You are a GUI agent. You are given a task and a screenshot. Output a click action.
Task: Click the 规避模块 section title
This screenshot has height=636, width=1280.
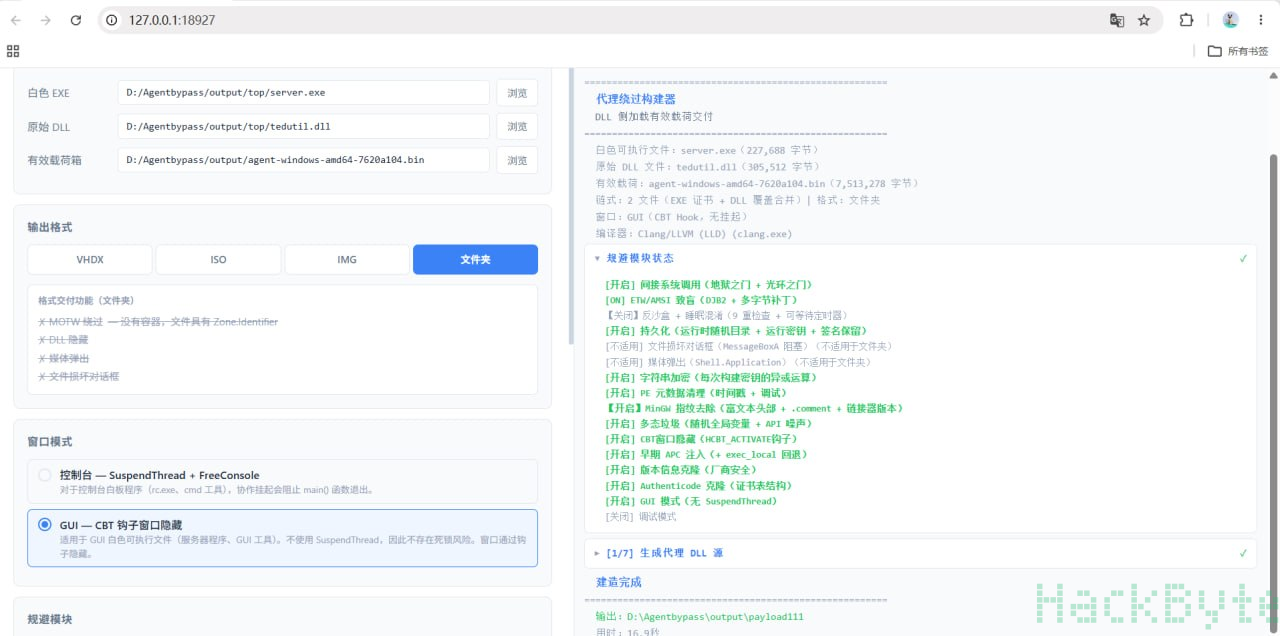point(50,619)
